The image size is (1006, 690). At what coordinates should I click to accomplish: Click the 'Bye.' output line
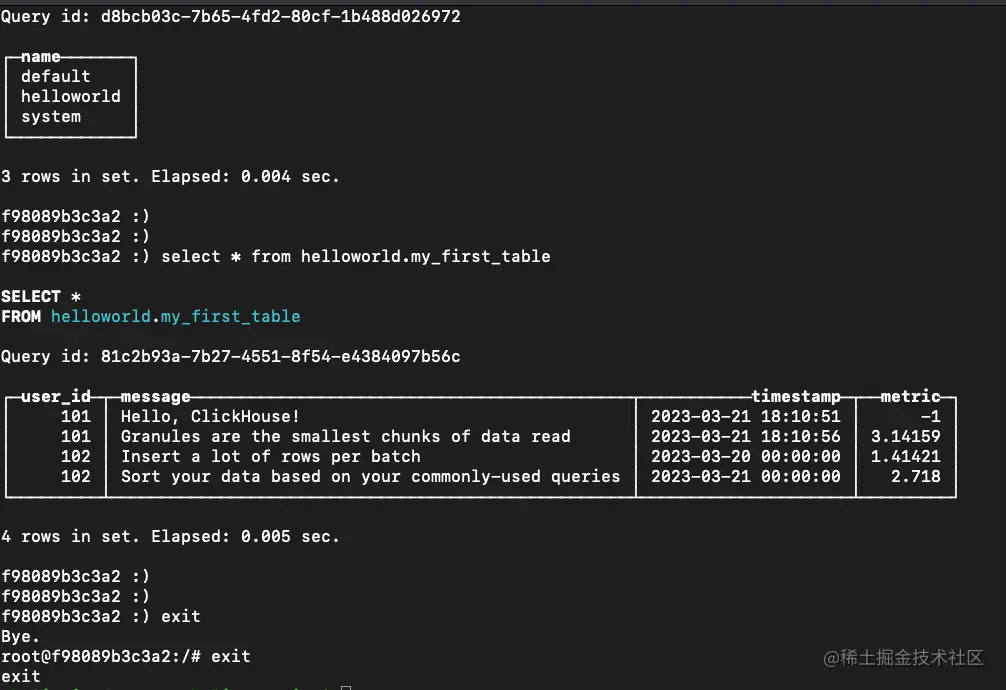21,637
